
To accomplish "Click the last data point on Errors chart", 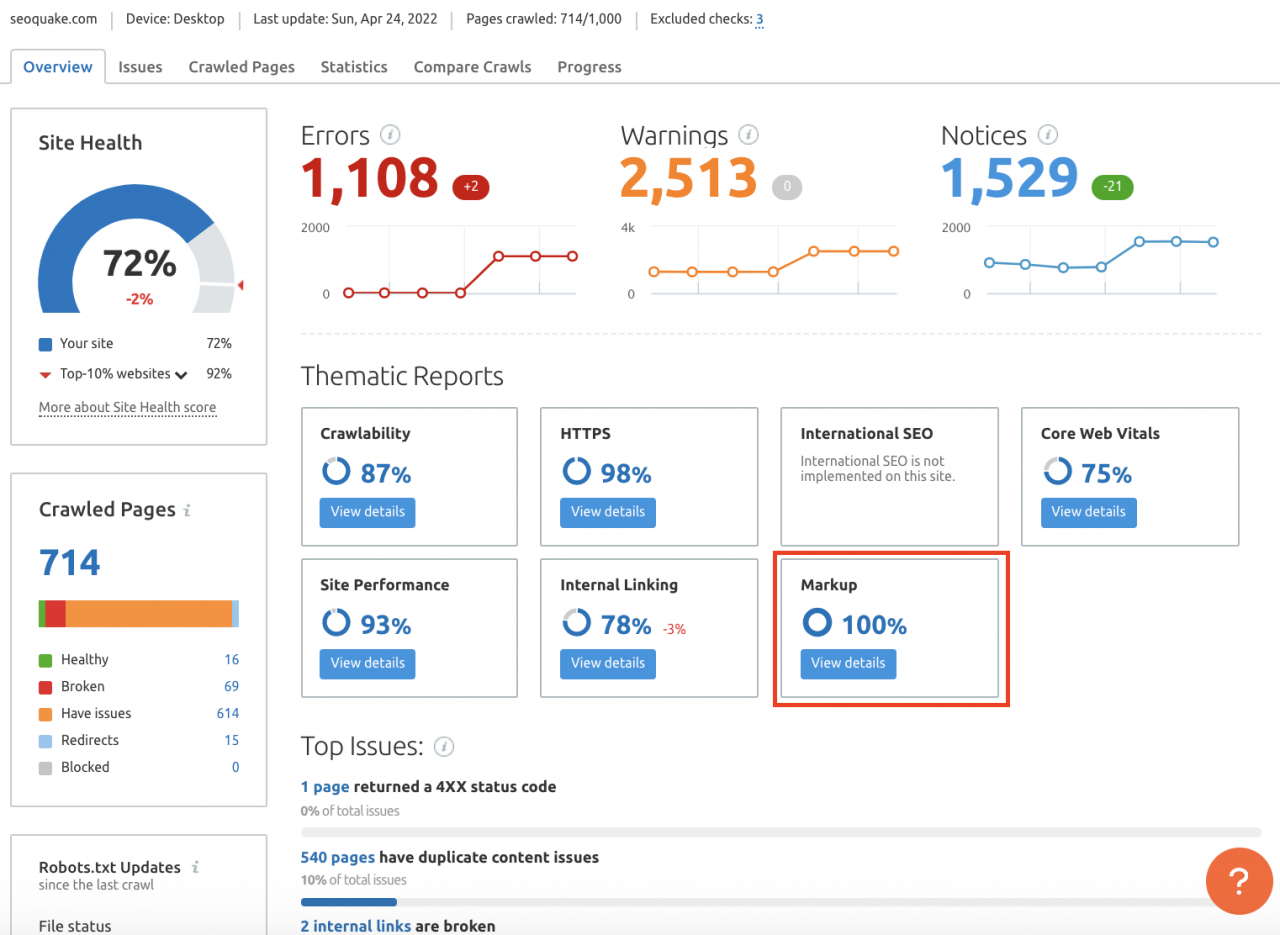I will [573, 256].
